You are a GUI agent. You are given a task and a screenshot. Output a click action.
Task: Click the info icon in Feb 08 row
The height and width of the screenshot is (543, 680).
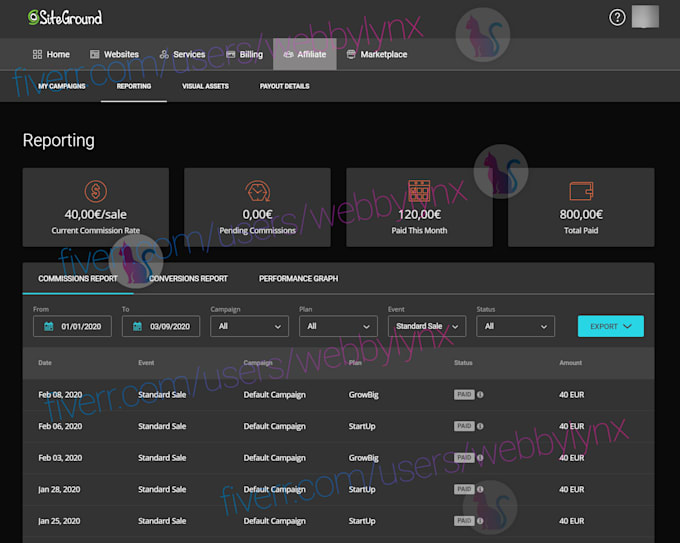tap(480, 395)
